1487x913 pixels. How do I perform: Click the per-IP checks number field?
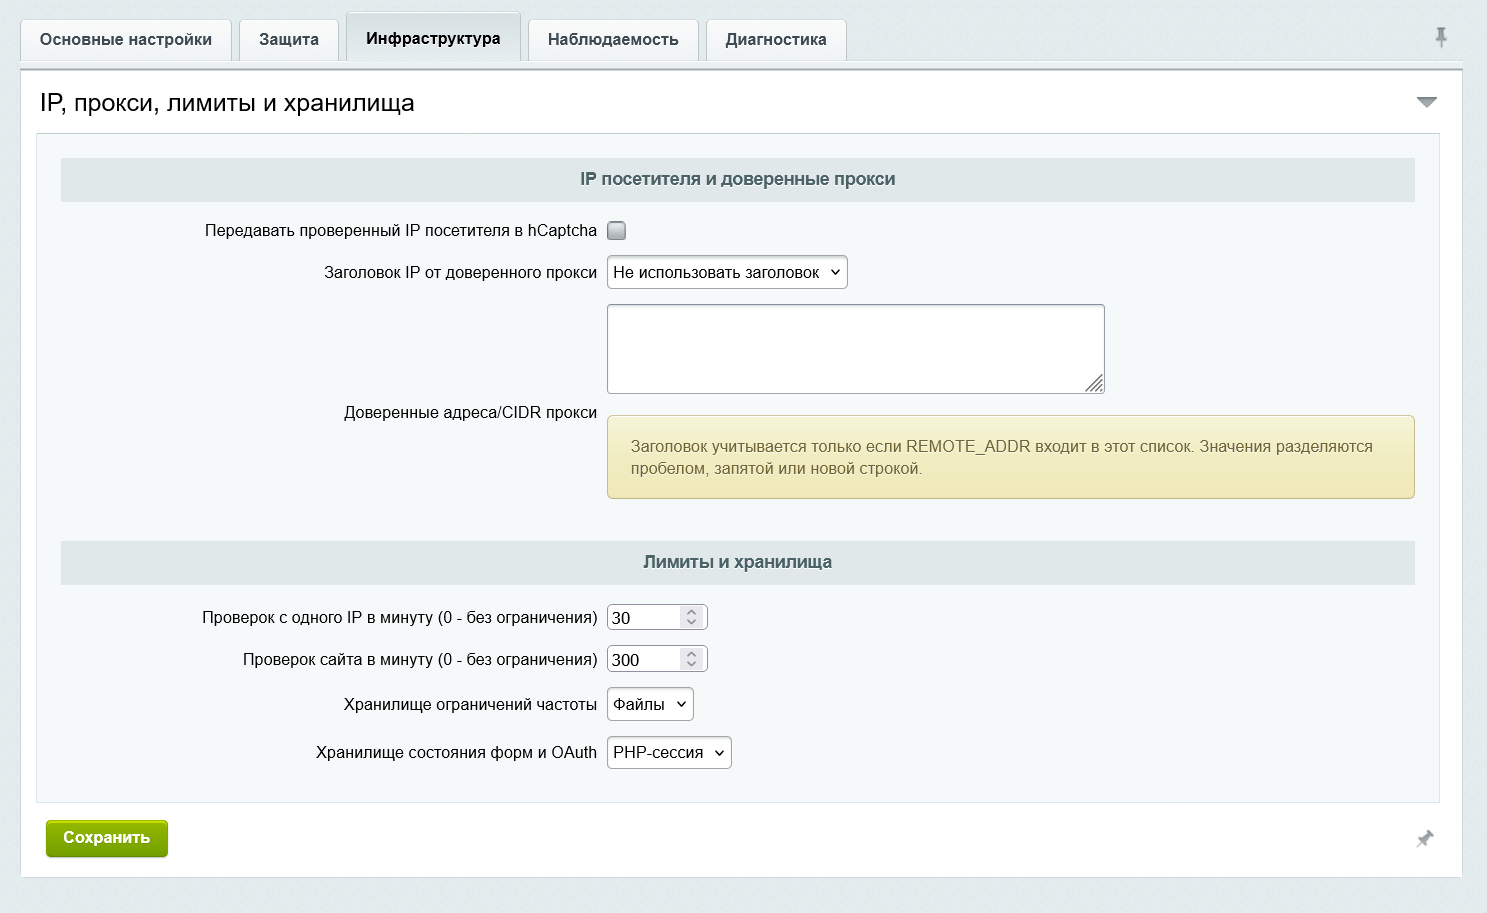tap(645, 618)
